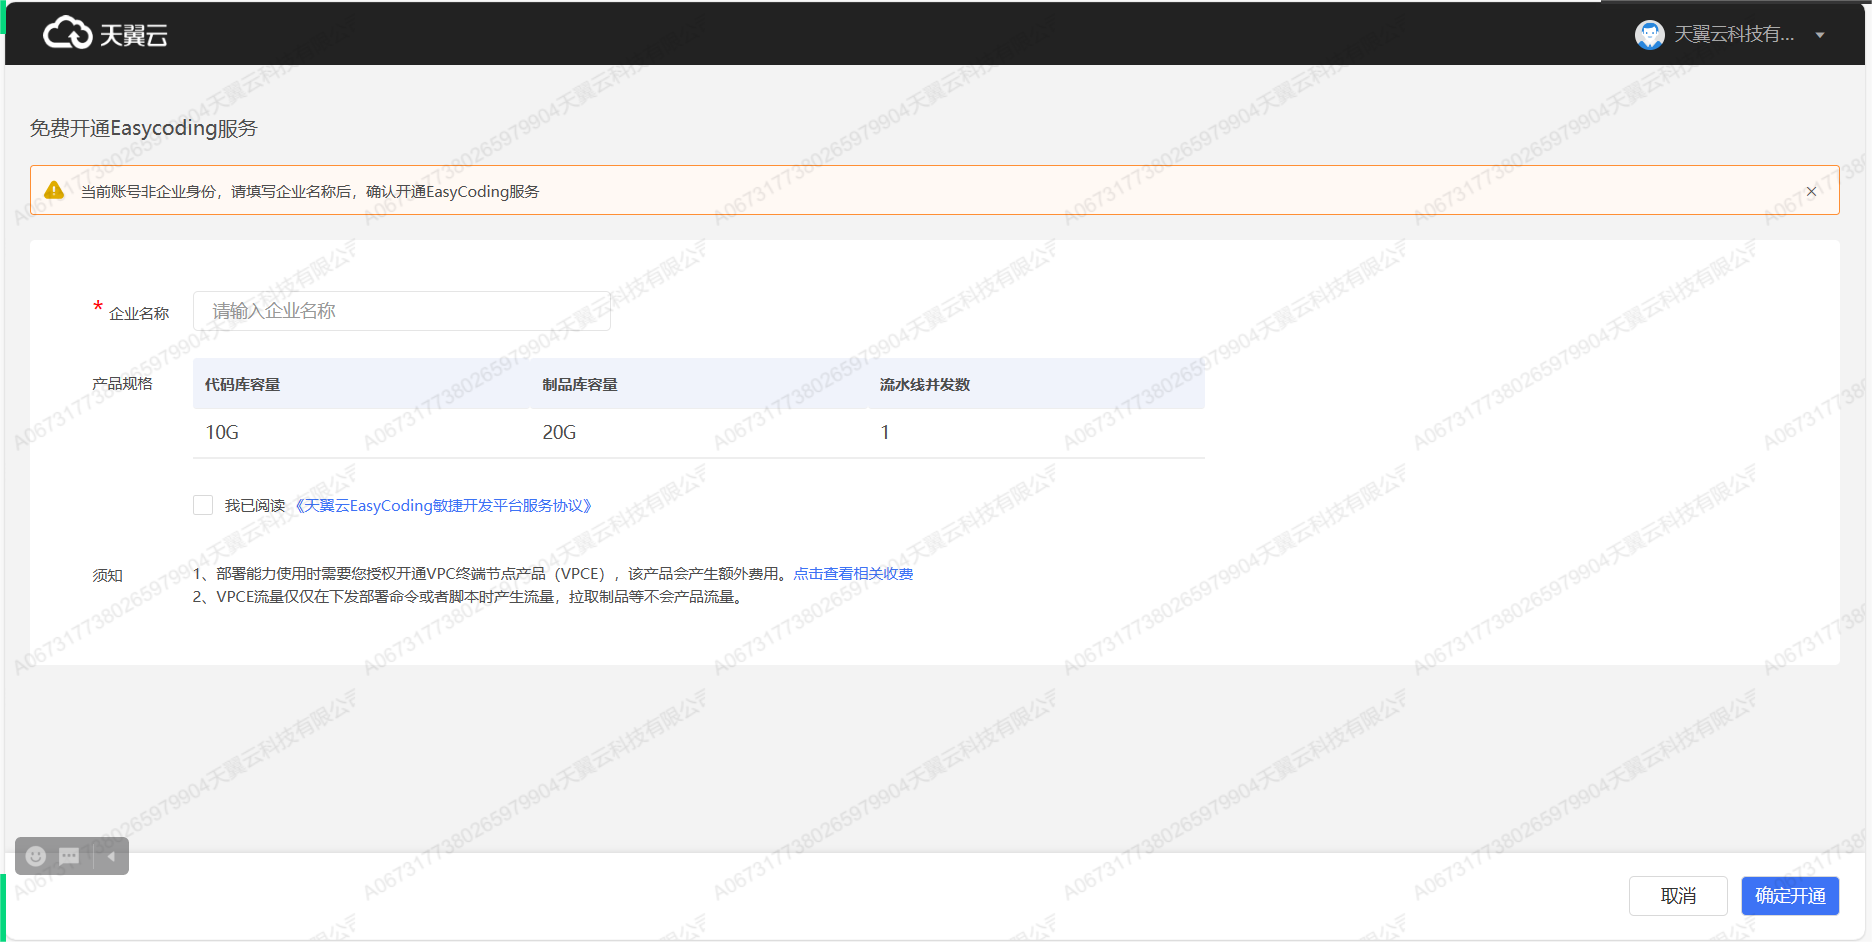
Task: Open the chat bubble message icon
Action: 69,856
